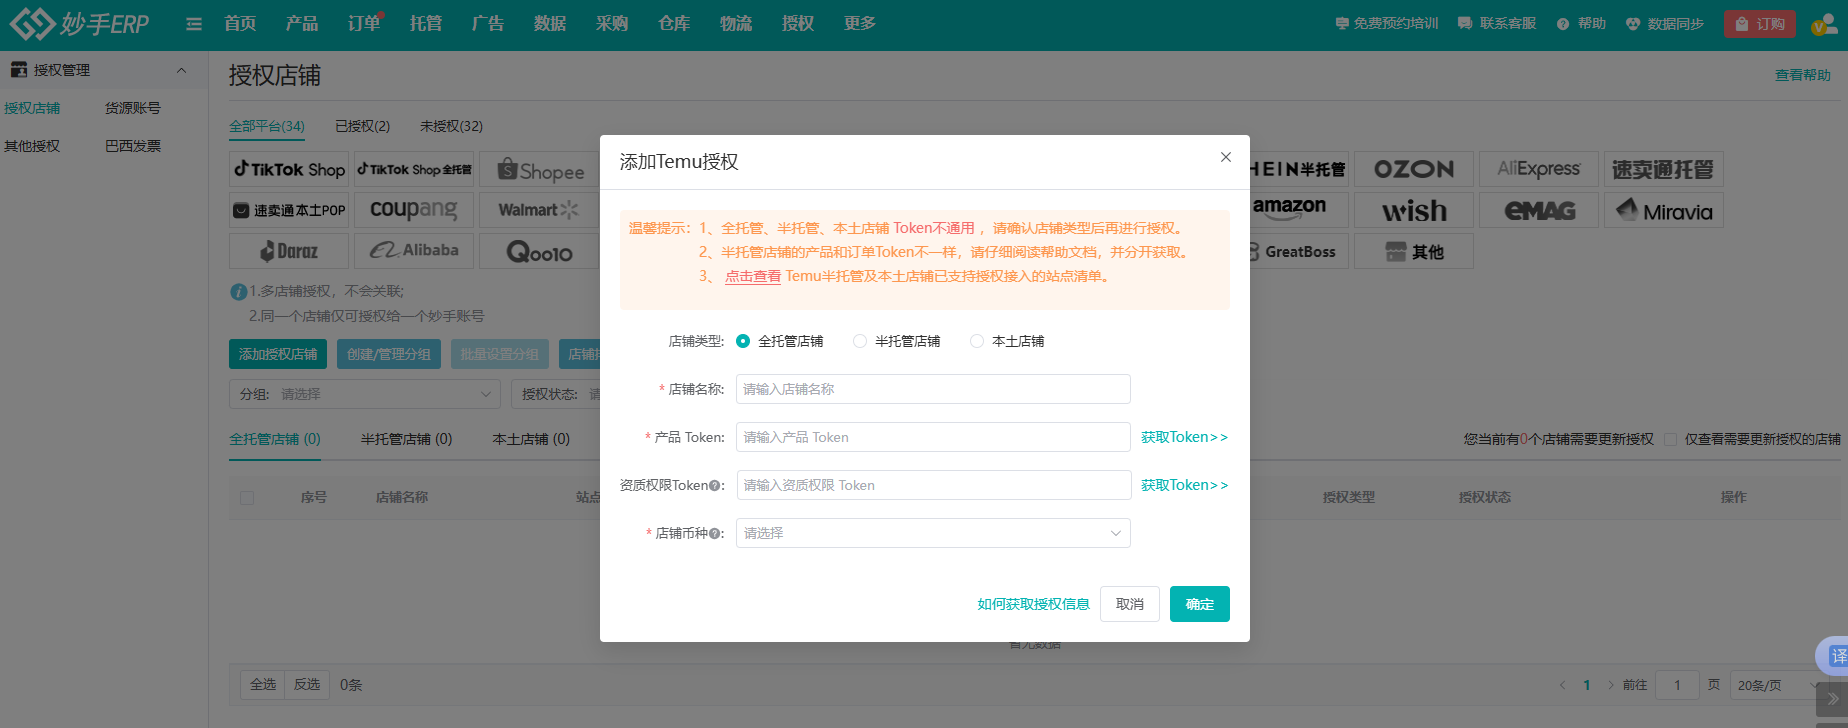Expand the 店铺币种 dropdown
The width and height of the screenshot is (1848, 728).
pos(932,533)
